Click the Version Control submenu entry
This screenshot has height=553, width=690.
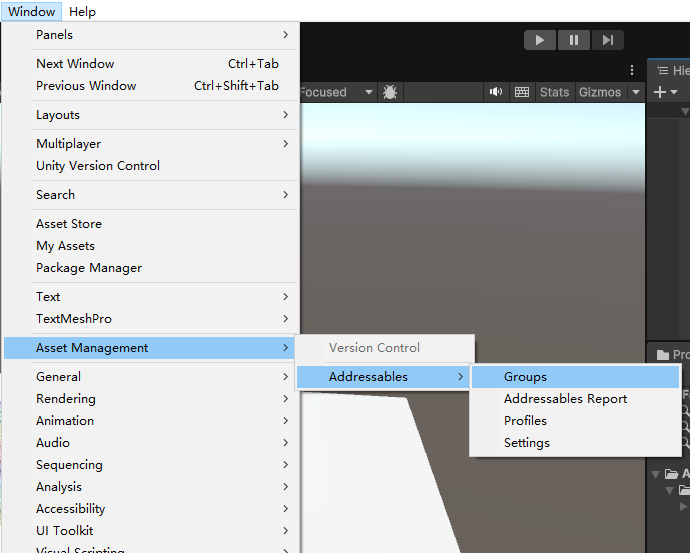coord(385,348)
